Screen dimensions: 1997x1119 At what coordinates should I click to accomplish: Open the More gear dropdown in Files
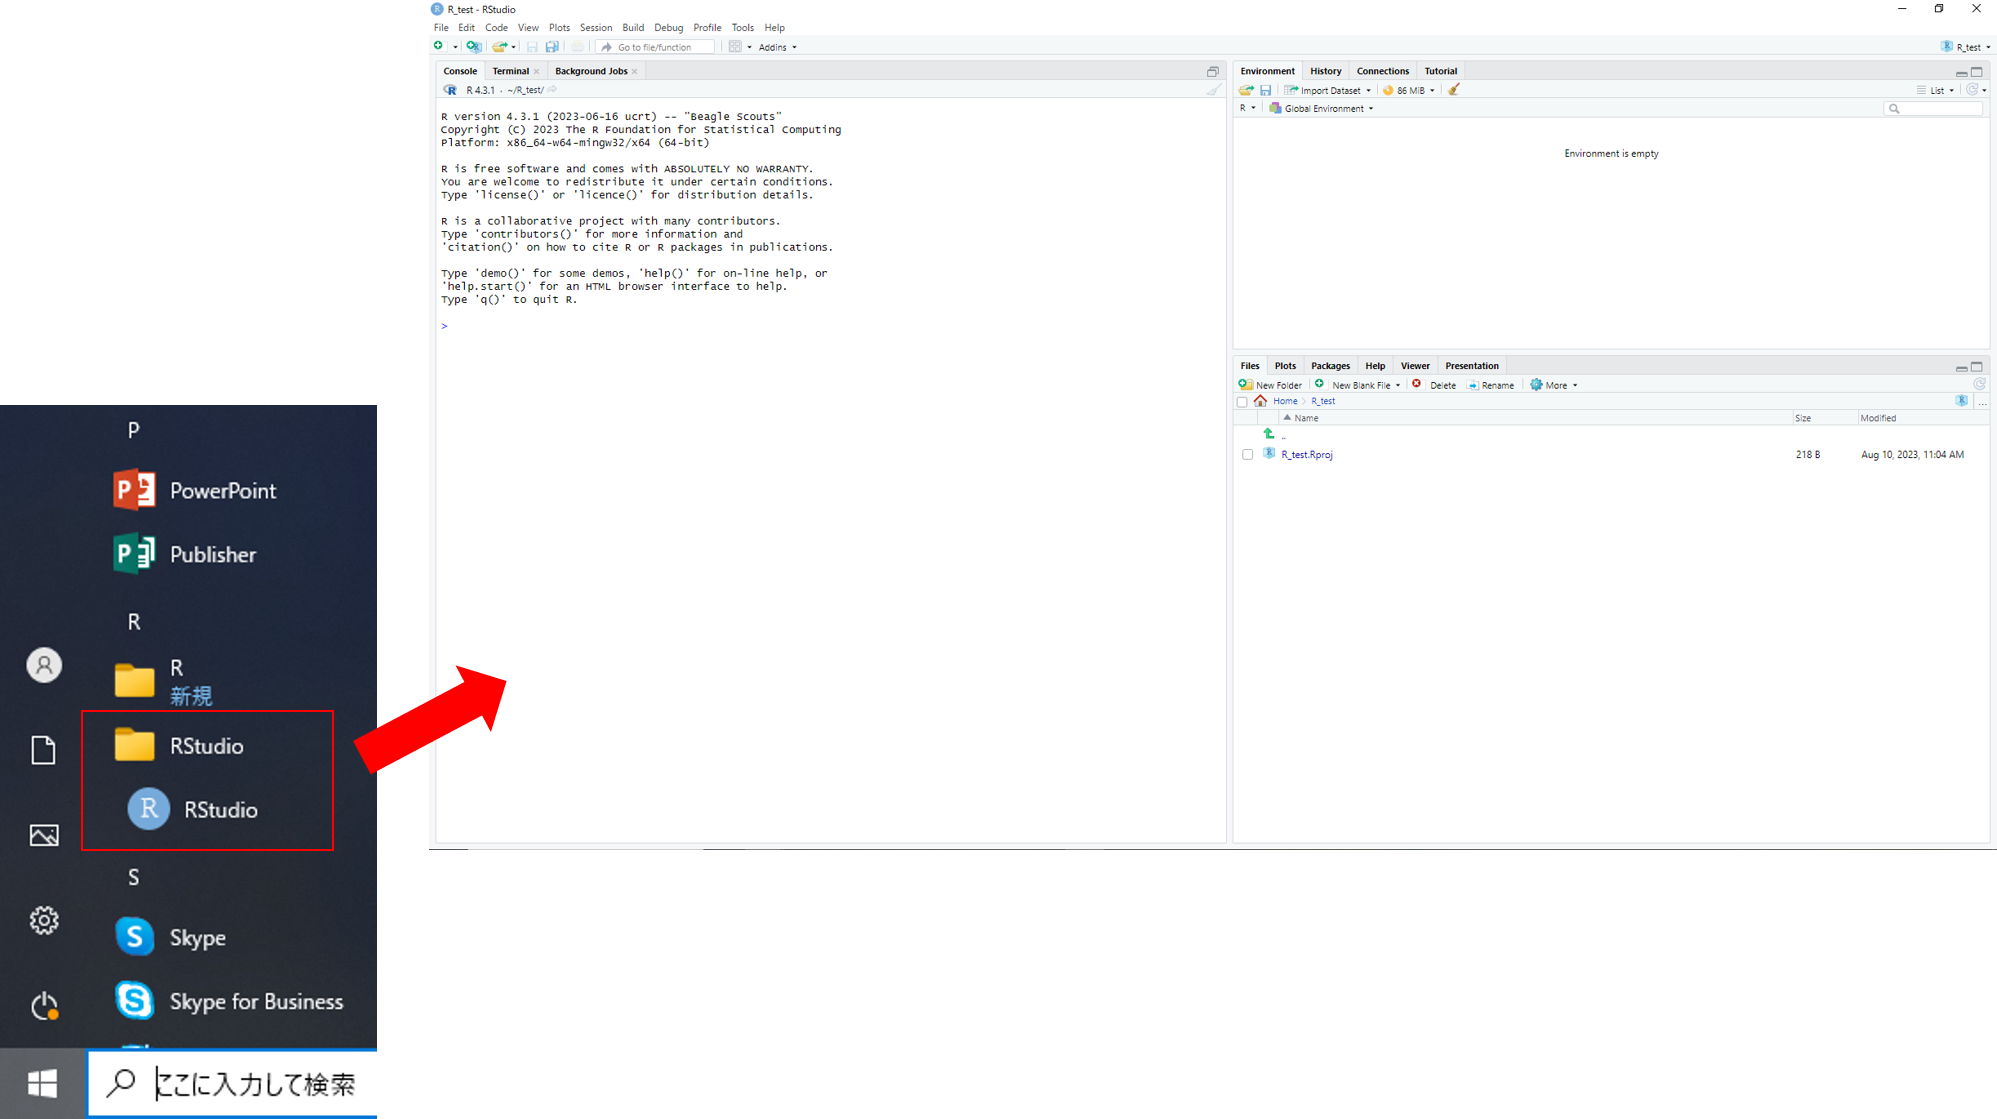click(x=1554, y=385)
